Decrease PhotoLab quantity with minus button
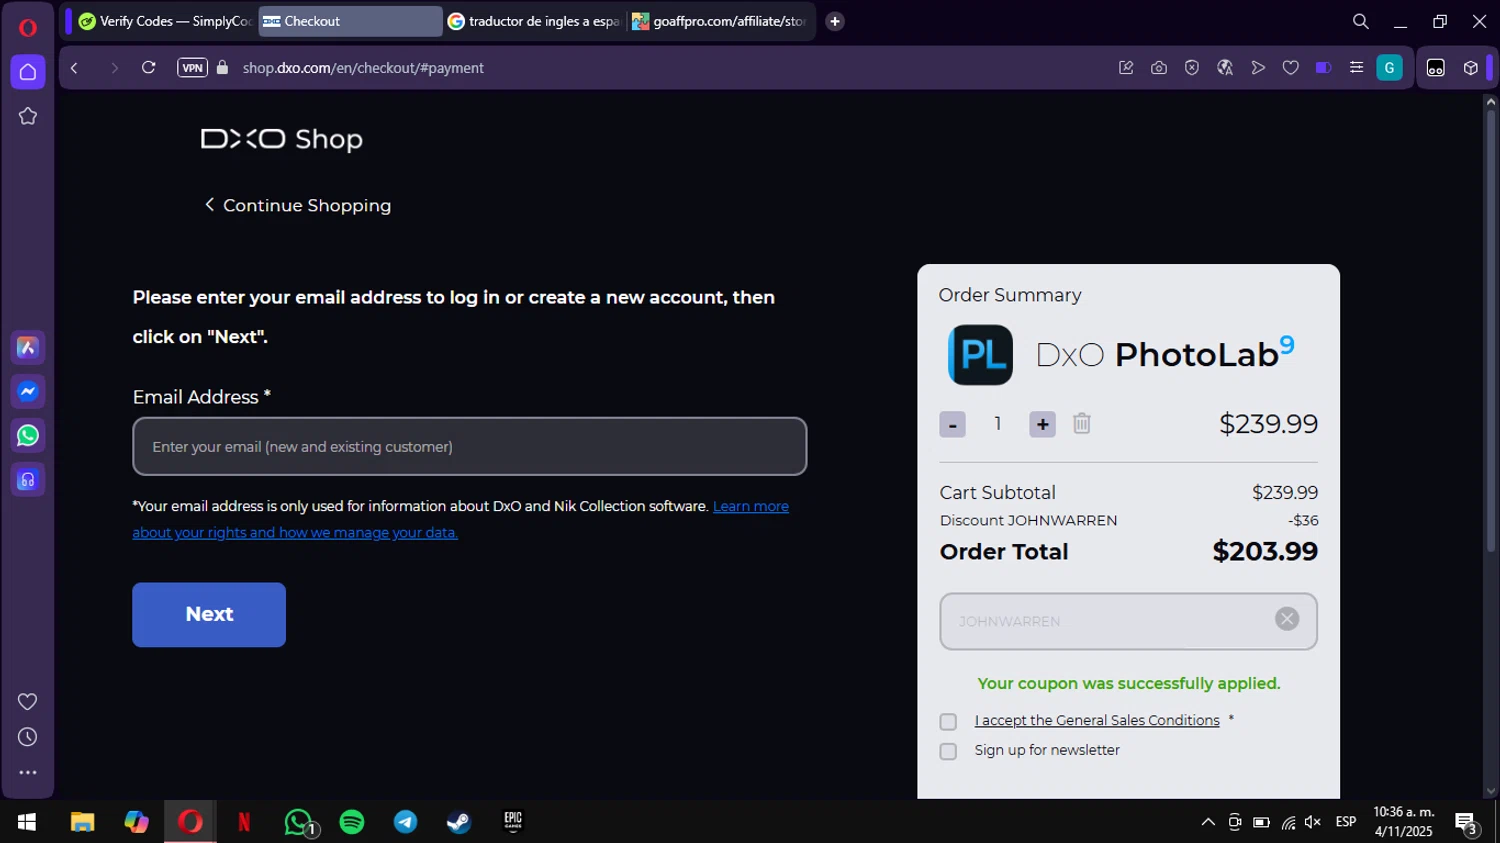Screen dimensions: 1500x843 [952, 424]
